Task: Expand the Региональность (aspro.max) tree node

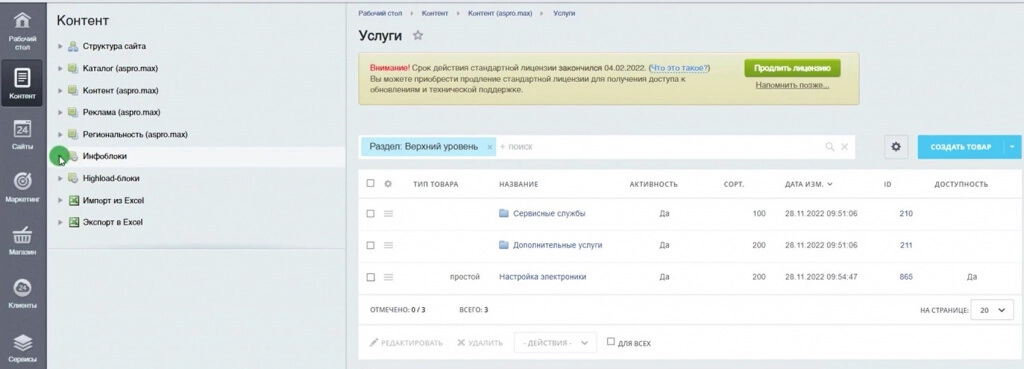Action: (x=60, y=135)
